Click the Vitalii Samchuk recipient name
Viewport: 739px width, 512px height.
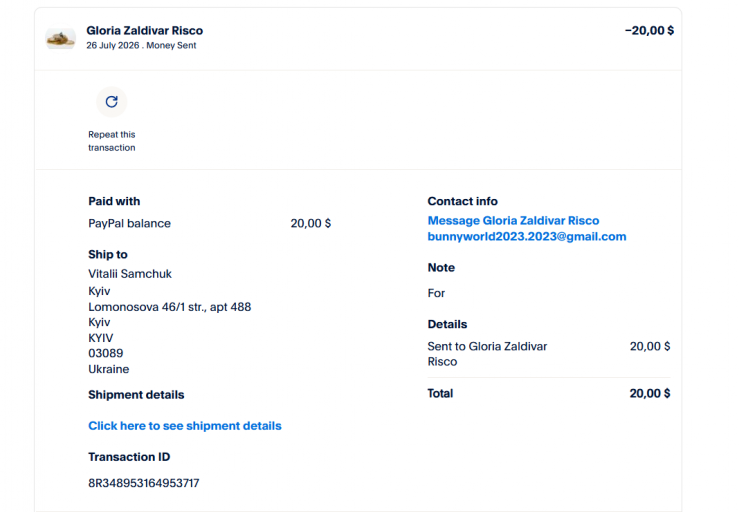[x=130, y=274]
